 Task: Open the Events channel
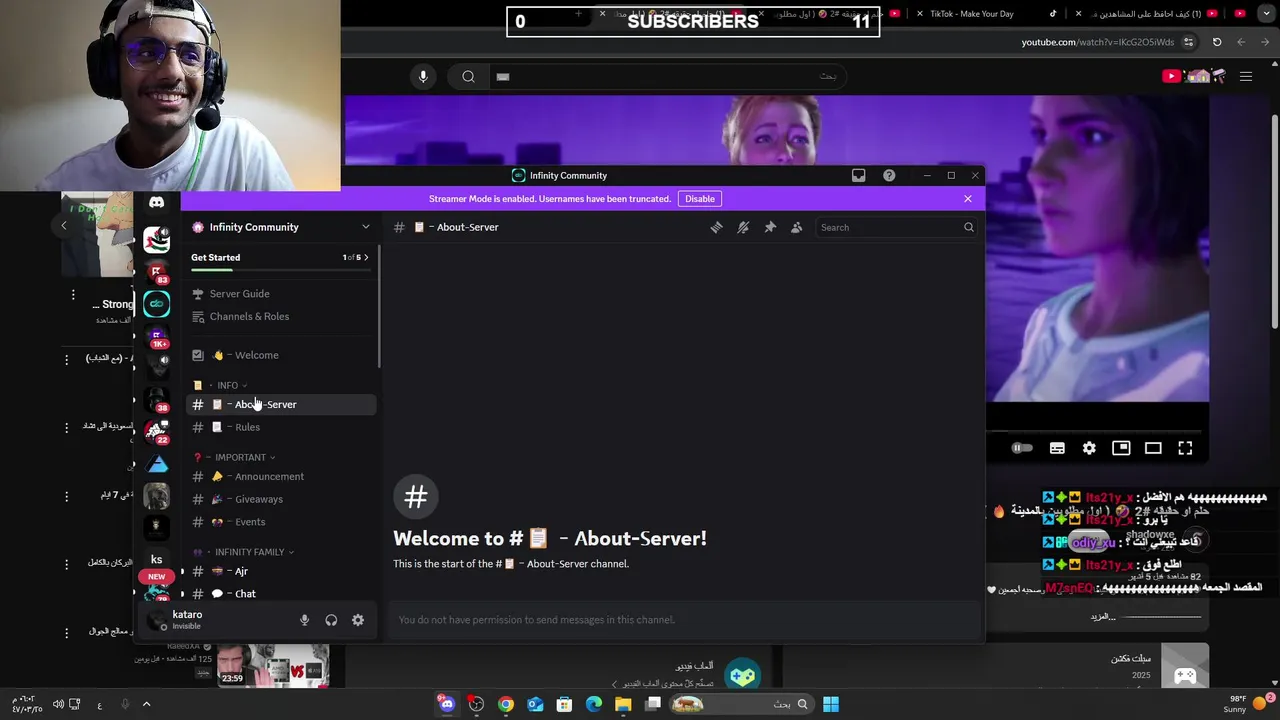point(280,522)
